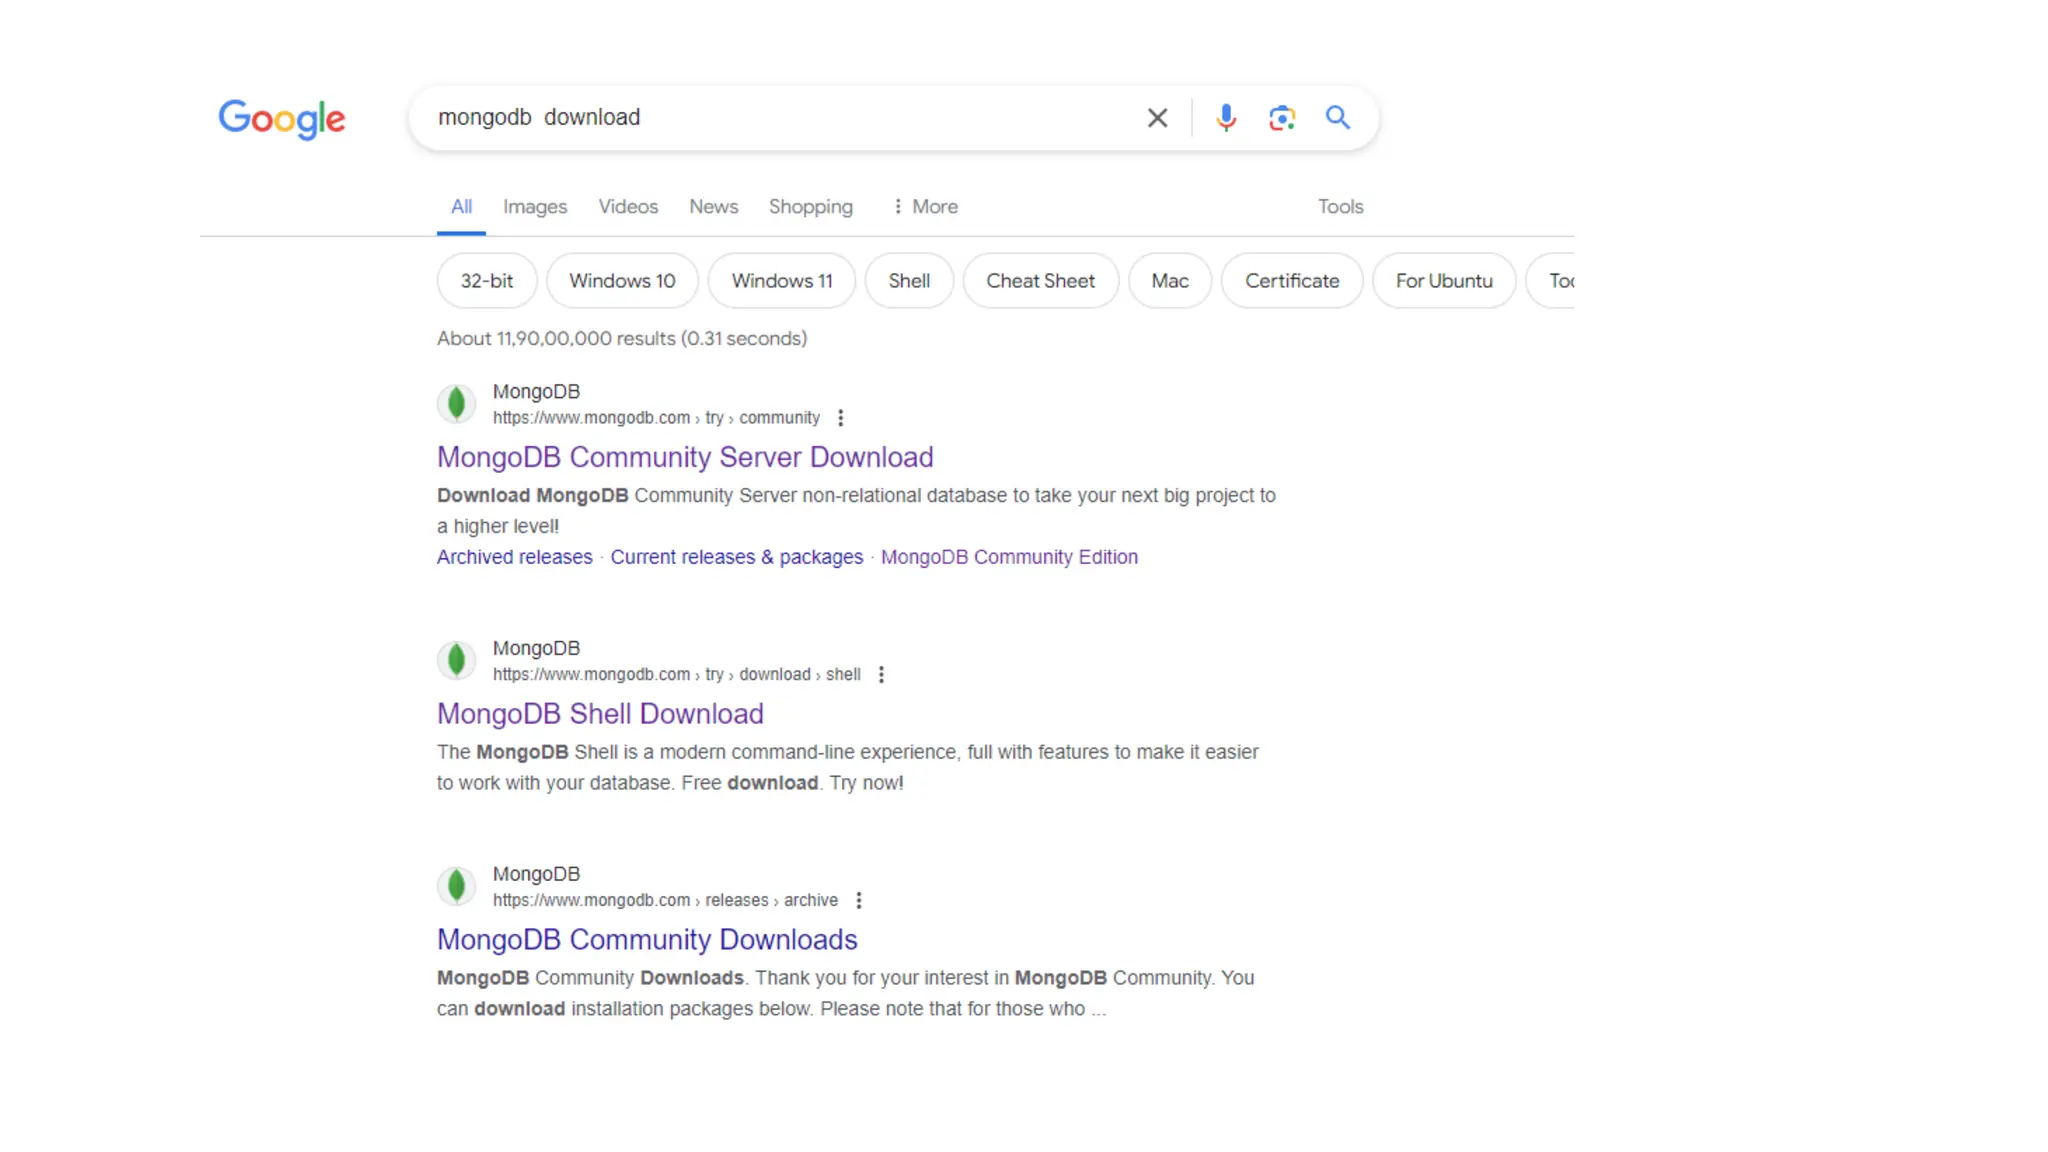Click the Google logo
2048x1152 pixels.
pyautogui.click(x=282, y=119)
